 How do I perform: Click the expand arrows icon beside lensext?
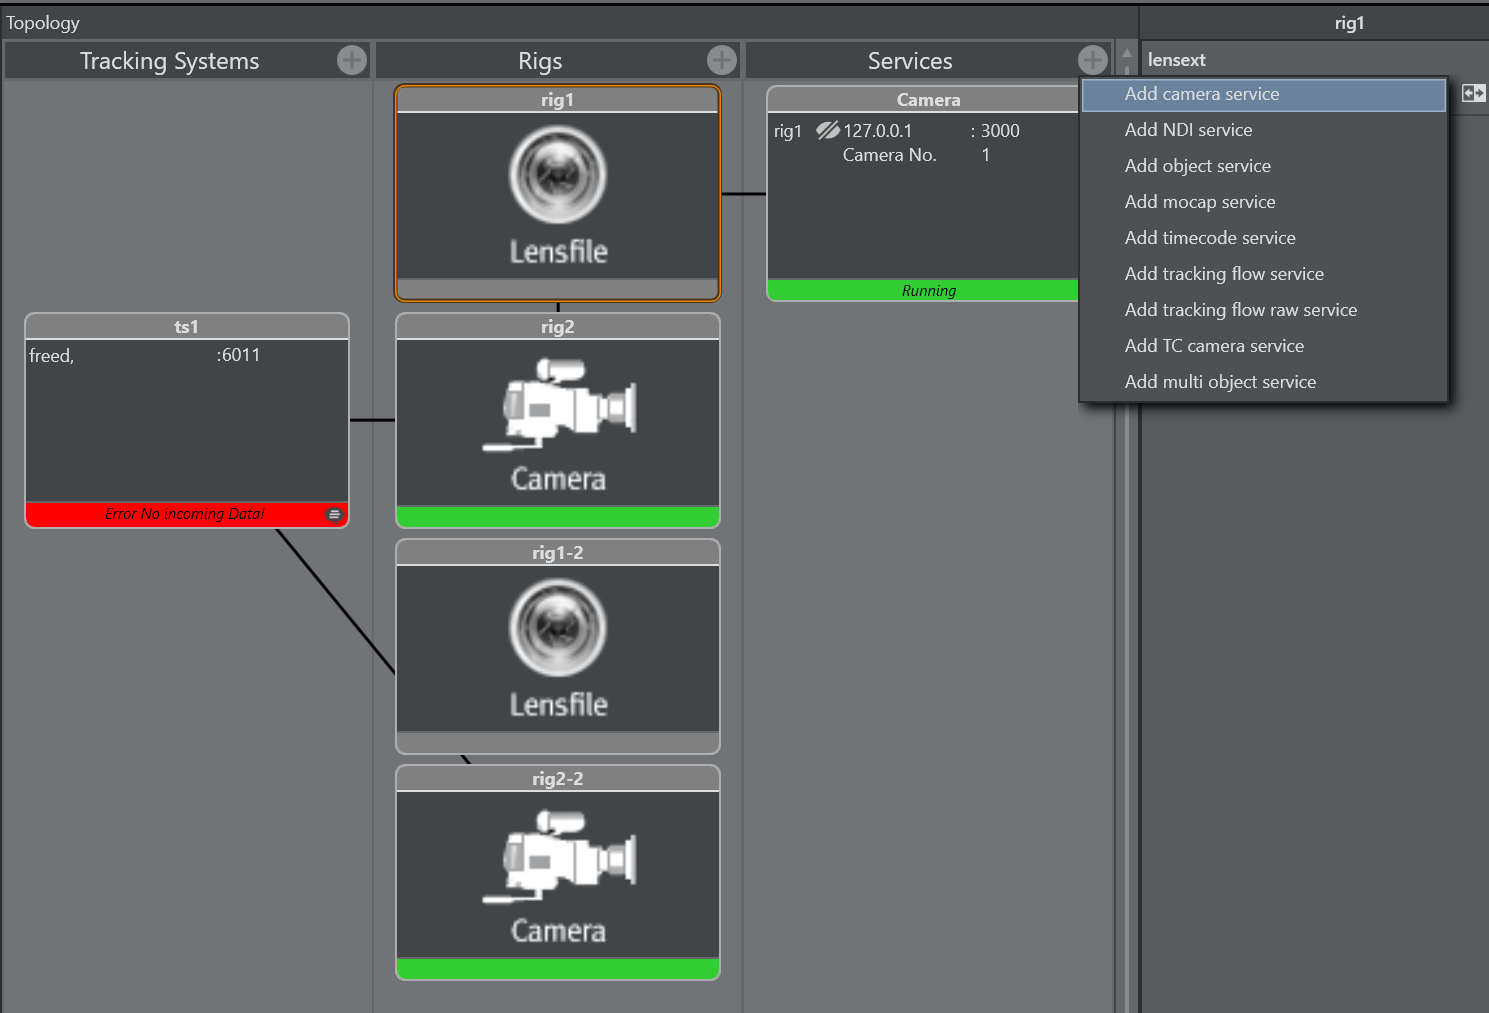pyautogui.click(x=1473, y=93)
